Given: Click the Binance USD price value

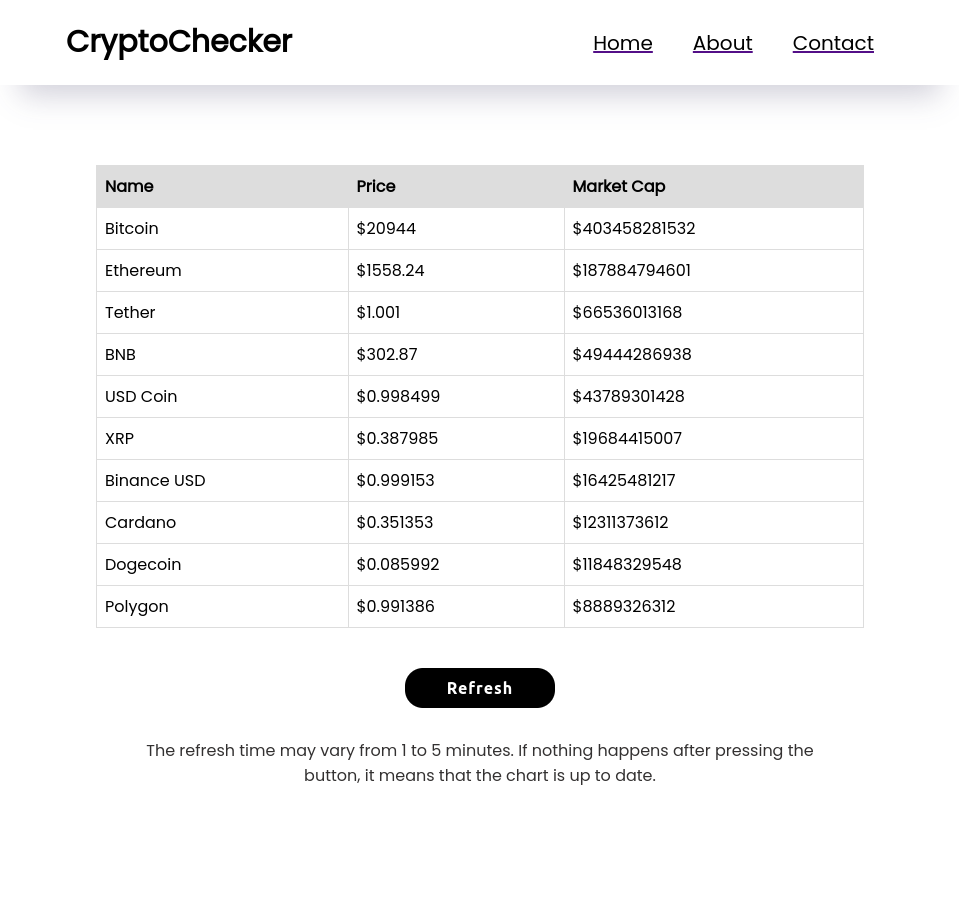Looking at the screenshot, I should pyautogui.click(x=395, y=480).
